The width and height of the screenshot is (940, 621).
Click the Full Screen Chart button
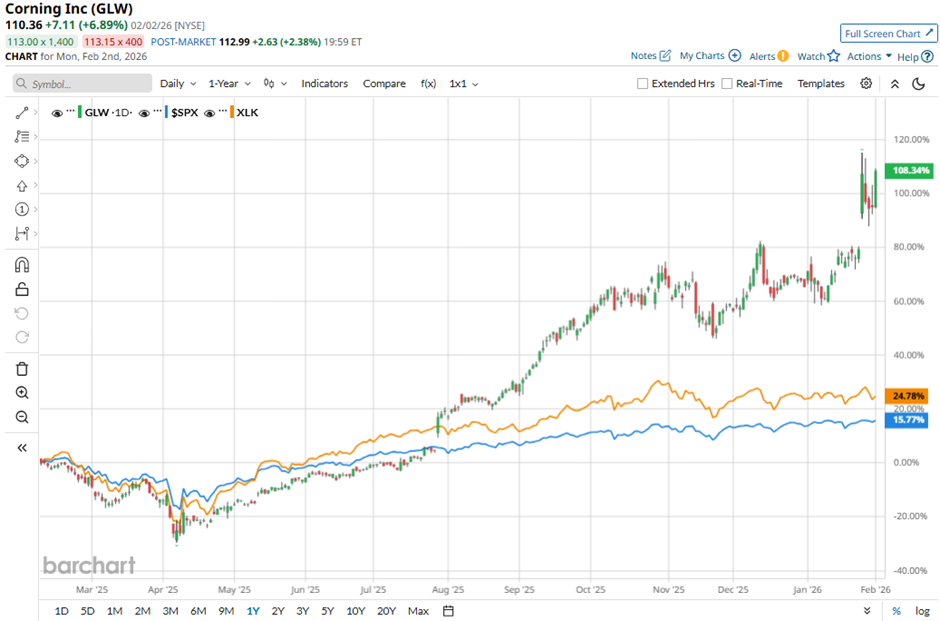click(887, 33)
